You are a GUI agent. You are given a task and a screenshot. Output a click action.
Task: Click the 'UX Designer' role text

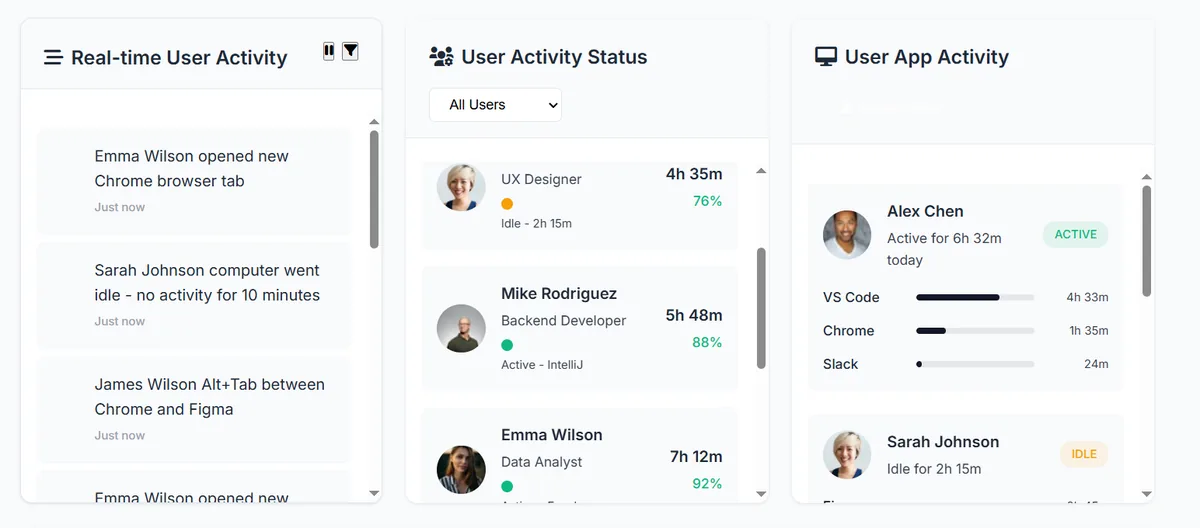click(x=541, y=180)
